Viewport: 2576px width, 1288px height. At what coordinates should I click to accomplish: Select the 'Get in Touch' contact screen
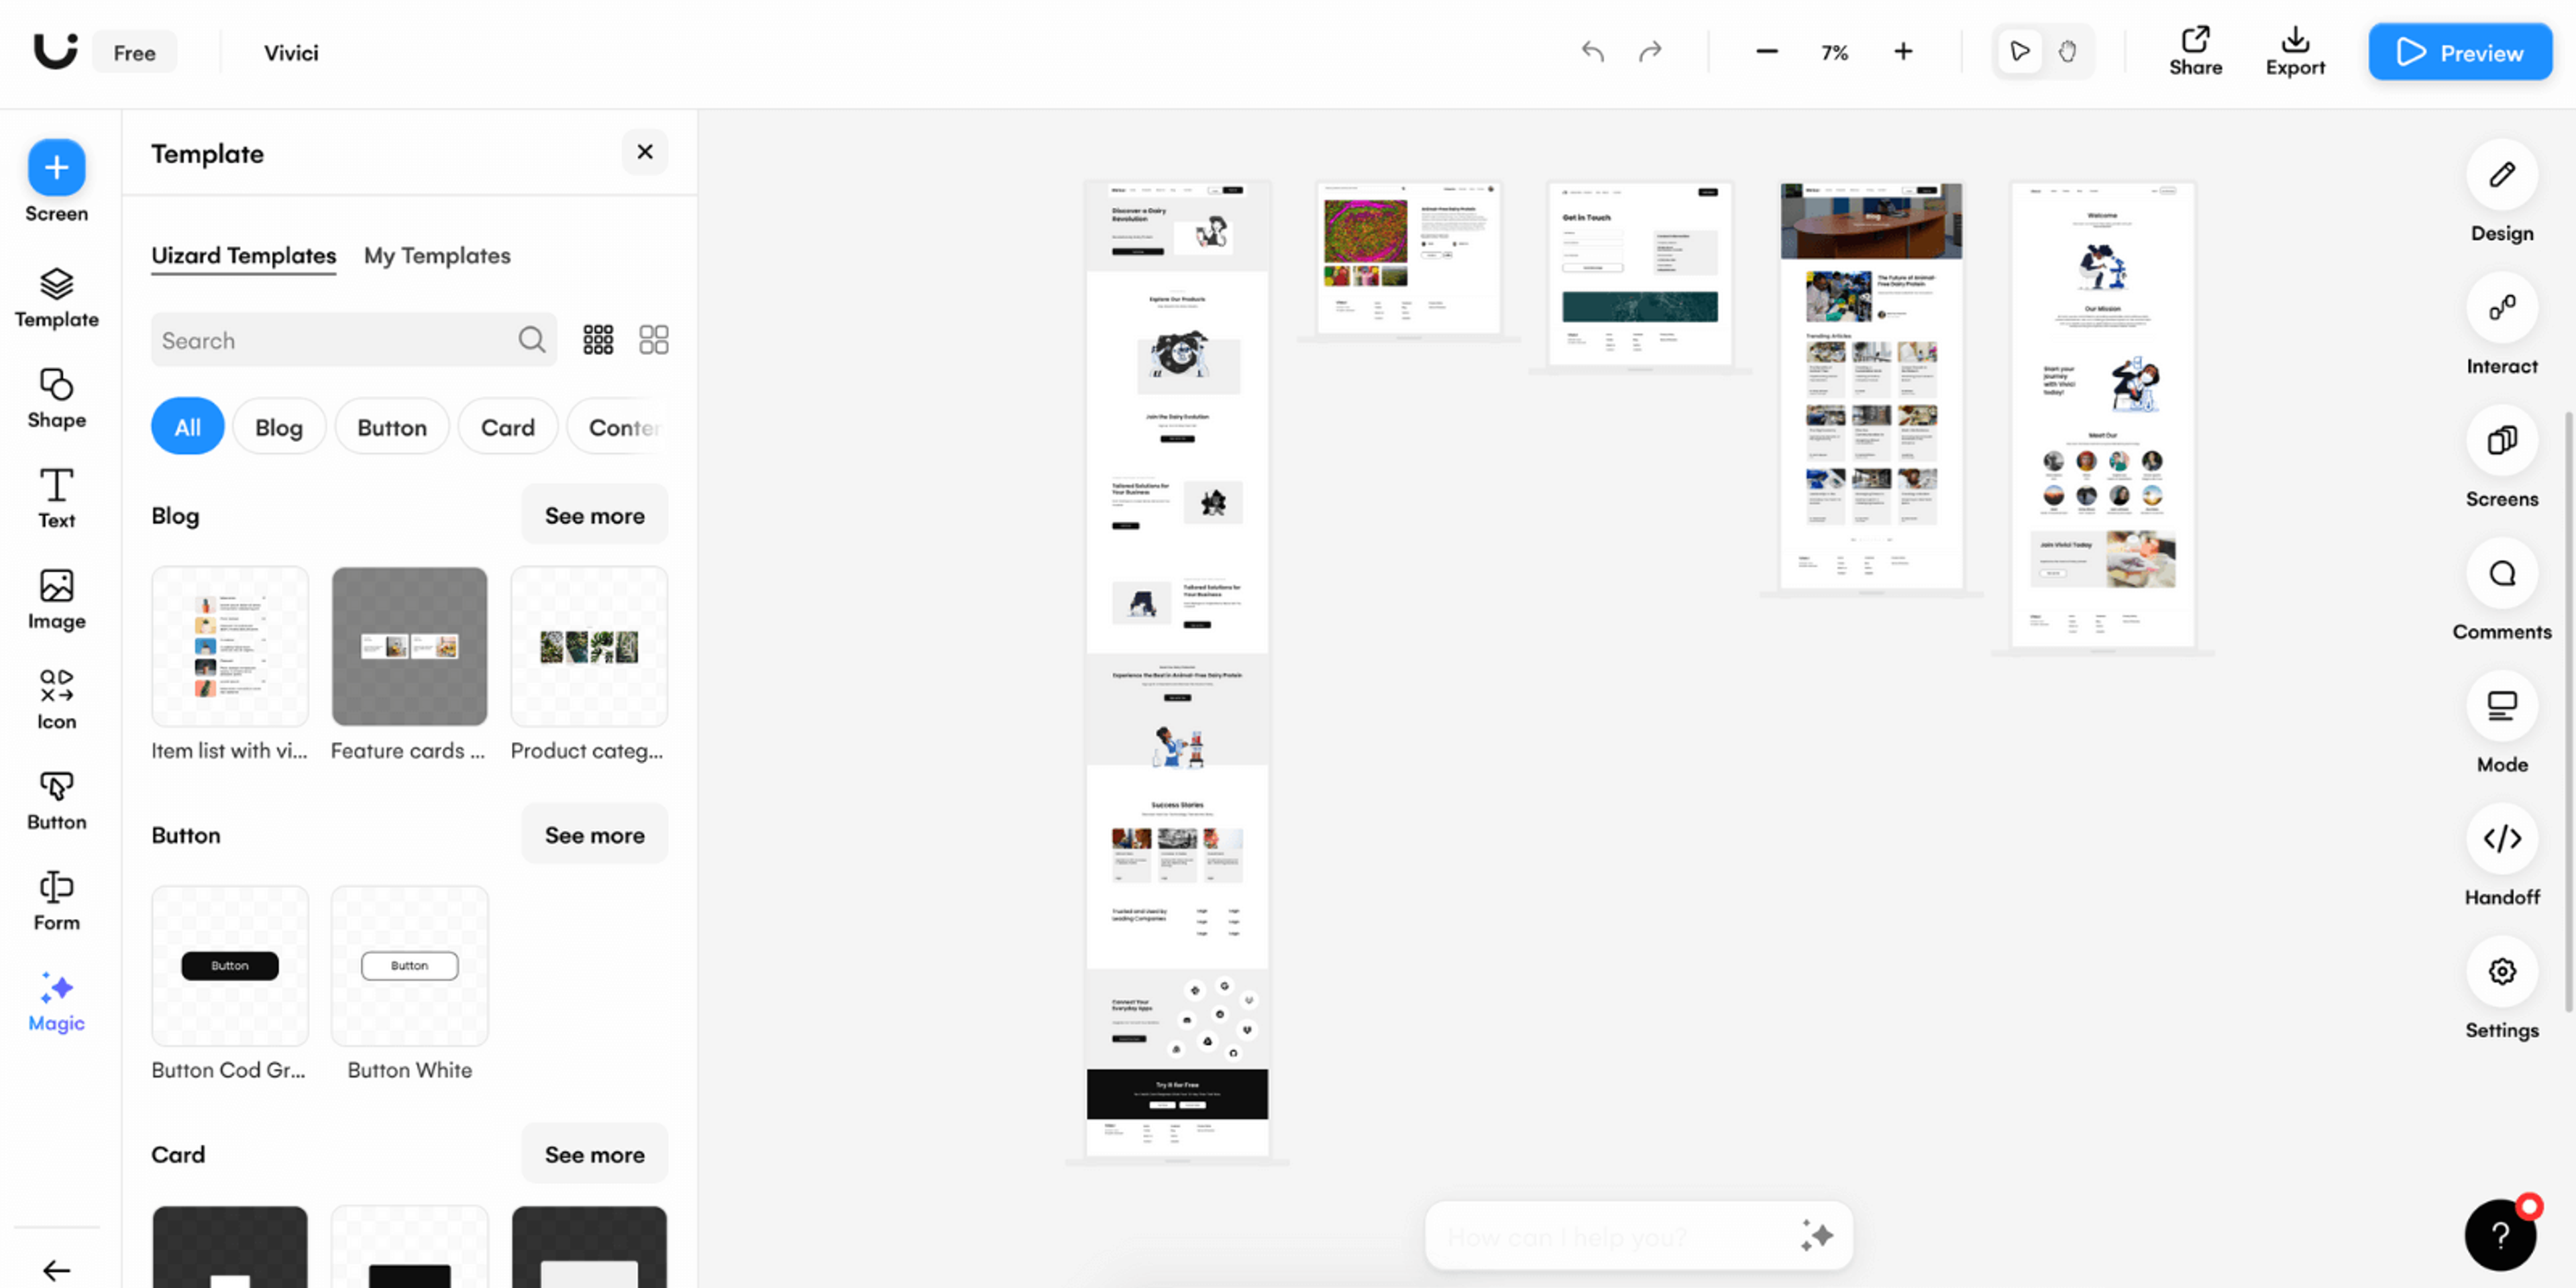tap(1640, 274)
